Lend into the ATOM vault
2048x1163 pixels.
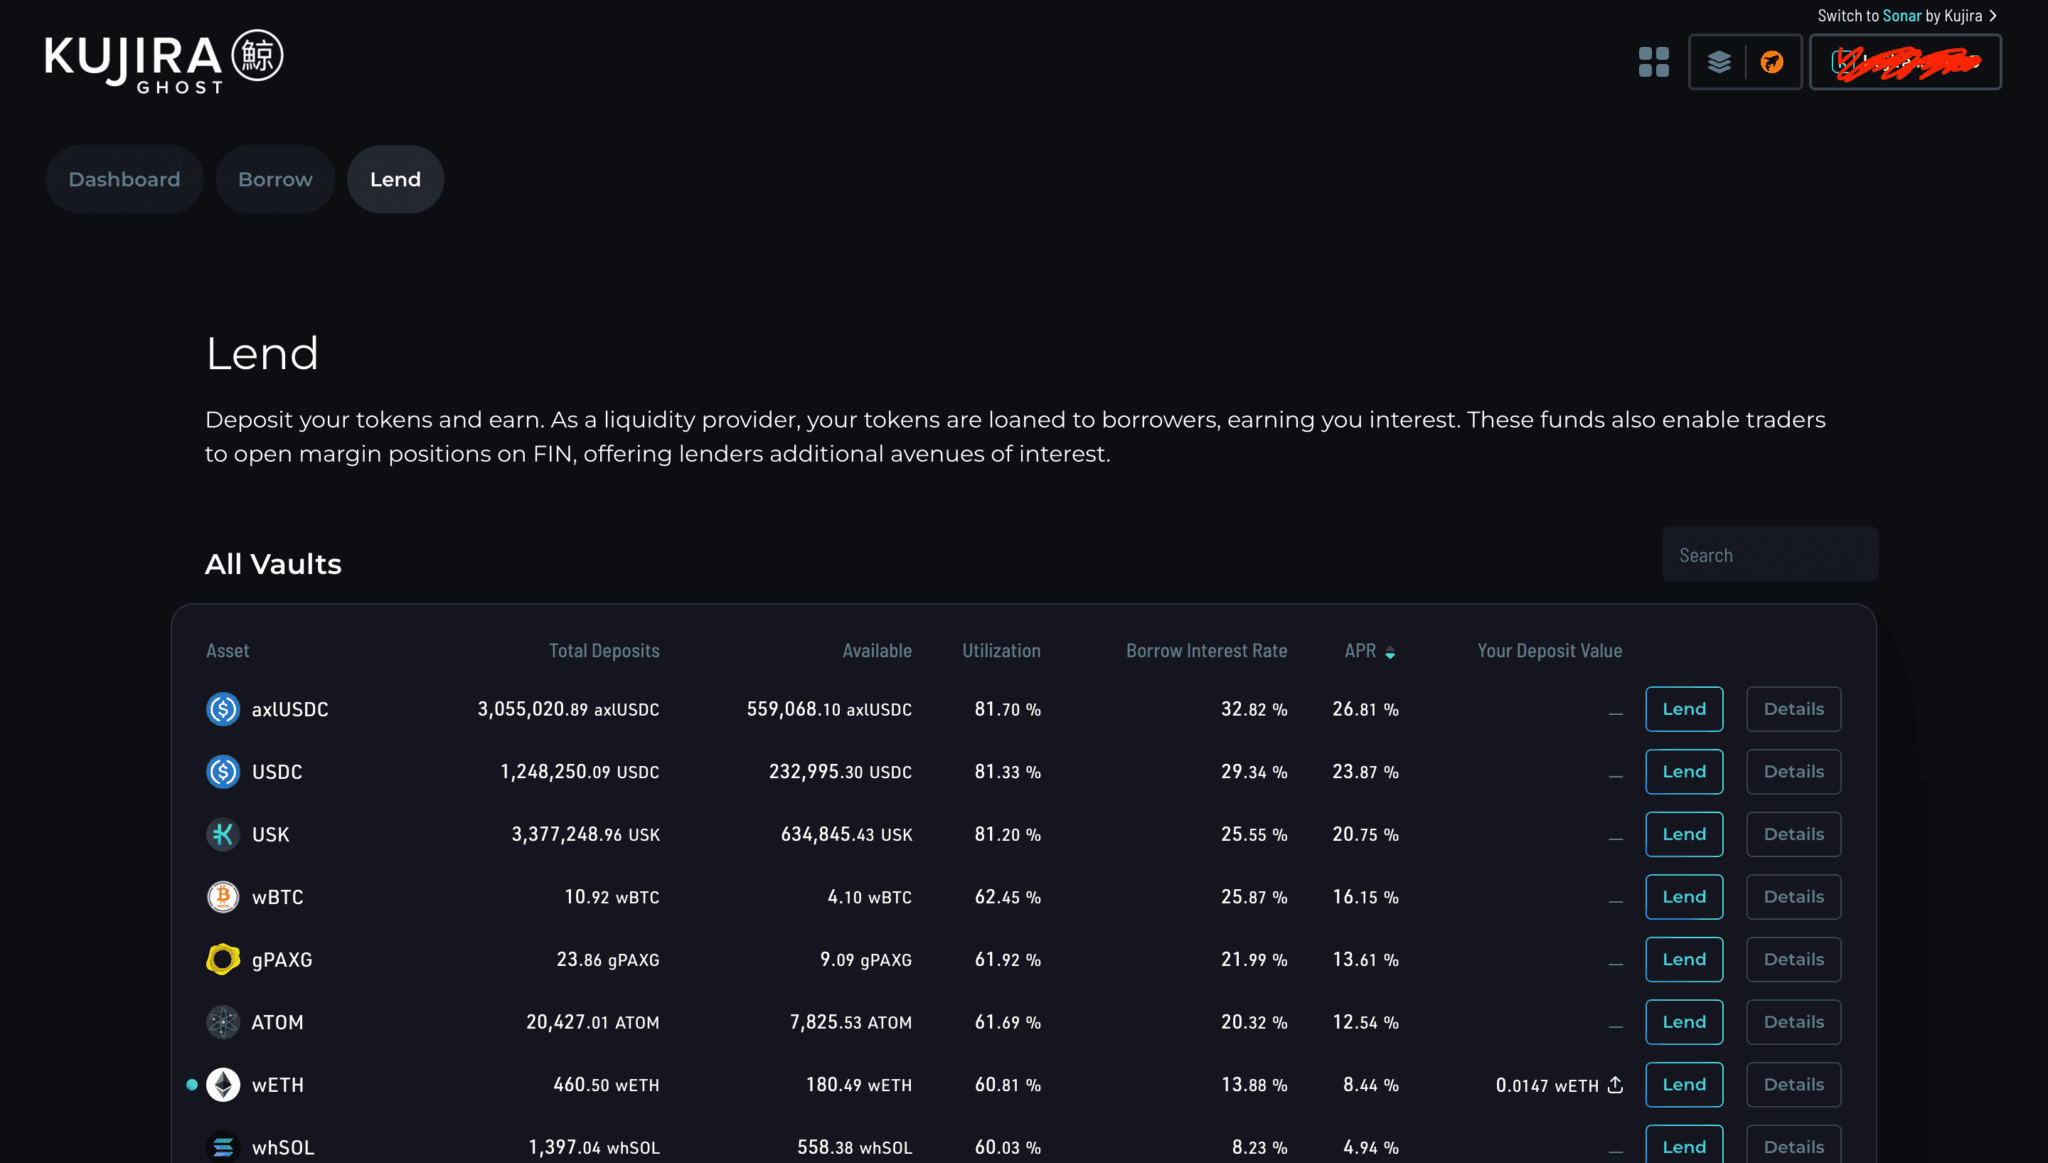pyautogui.click(x=1684, y=1022)
